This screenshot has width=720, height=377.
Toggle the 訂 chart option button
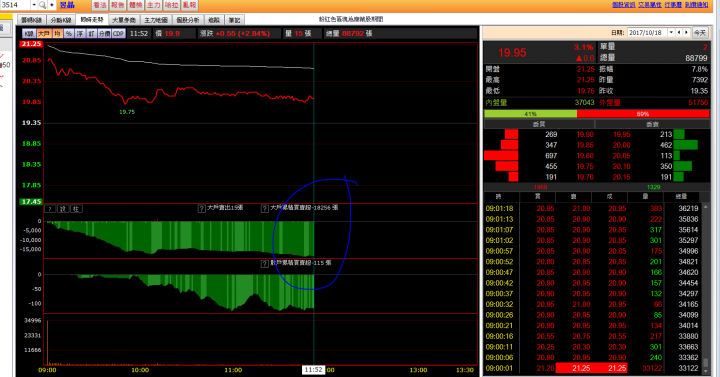click(91, 34)
